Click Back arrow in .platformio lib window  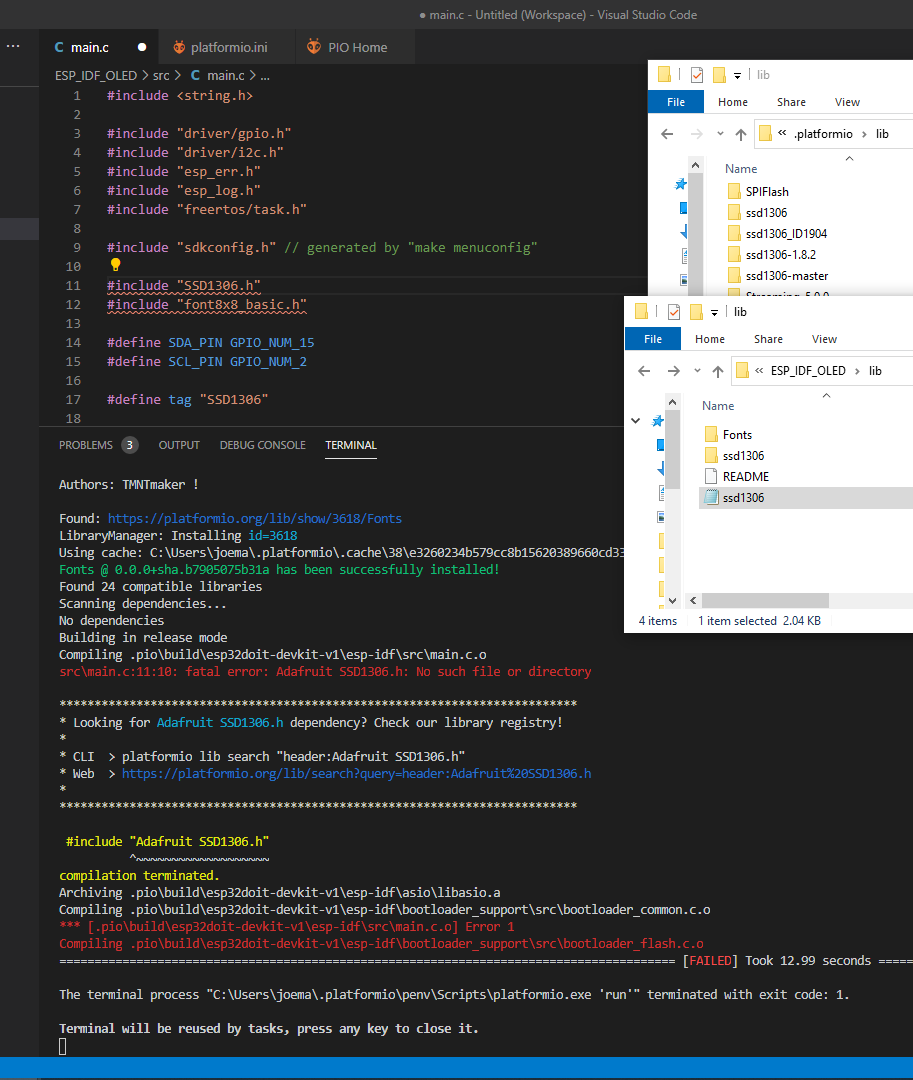(667, 134)
